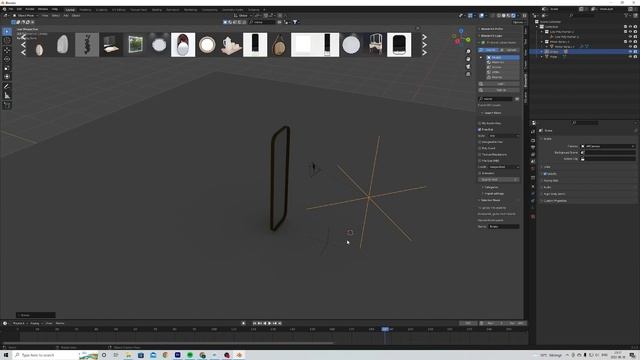640x360 pixels.
Task: Select the Select Box tool
Action: (x=7, y=31)
